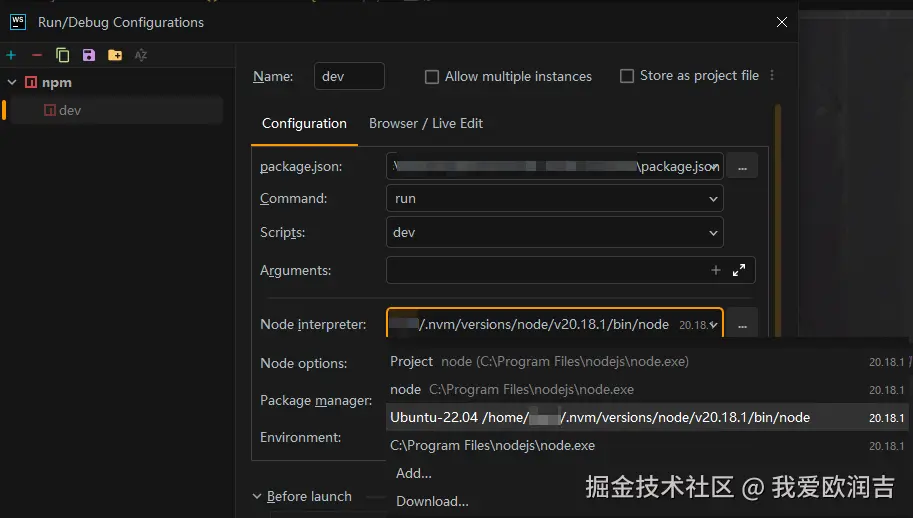Click the settings panel vertical scrollbar
The width and height of the screenshot is (913, 518).
(778, 221)
